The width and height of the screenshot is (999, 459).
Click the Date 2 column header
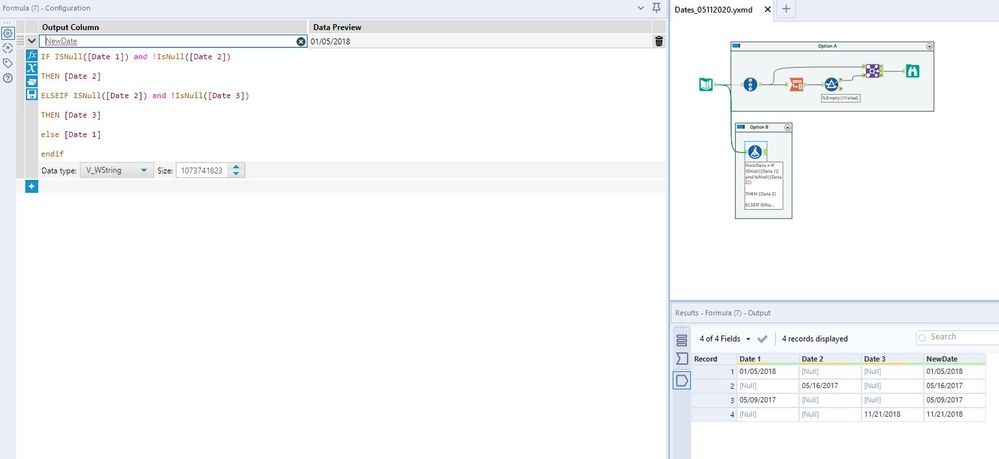pyautogui.click(x=830, y=359)
